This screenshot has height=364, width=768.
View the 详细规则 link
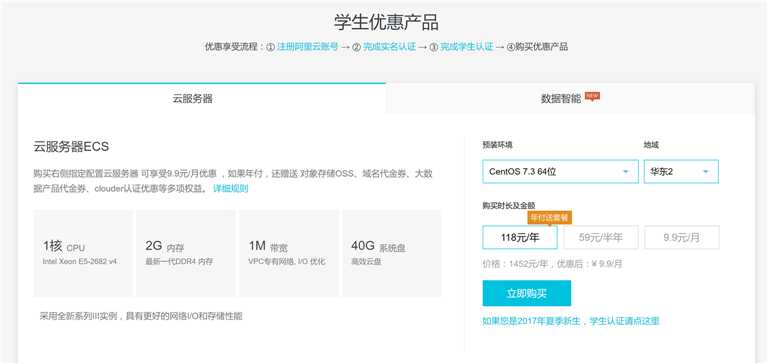230,189
